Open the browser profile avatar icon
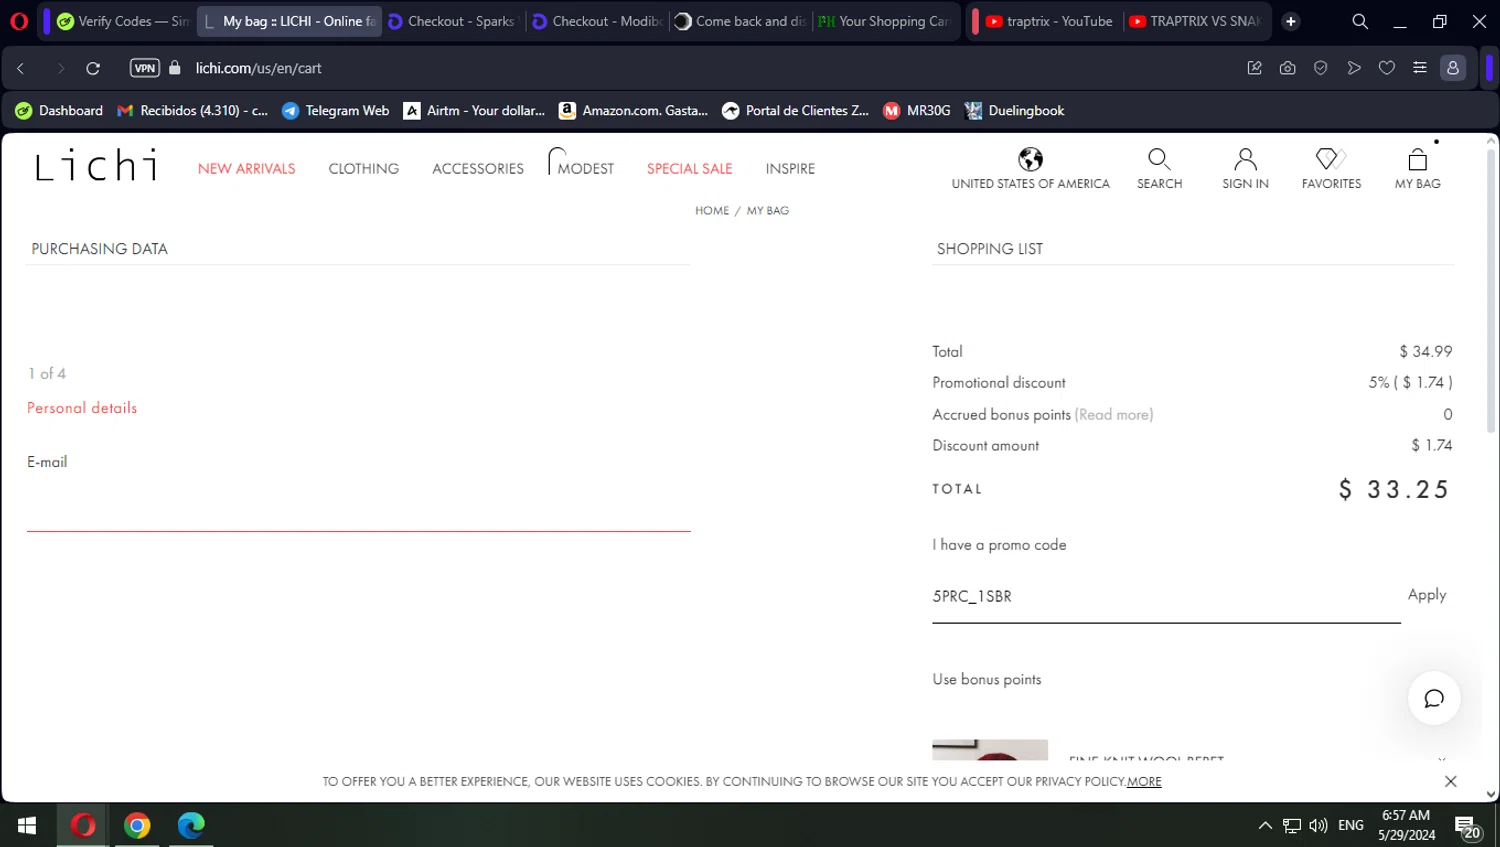The height and width of the screenshot is (847, 1500). point(1453,68)
